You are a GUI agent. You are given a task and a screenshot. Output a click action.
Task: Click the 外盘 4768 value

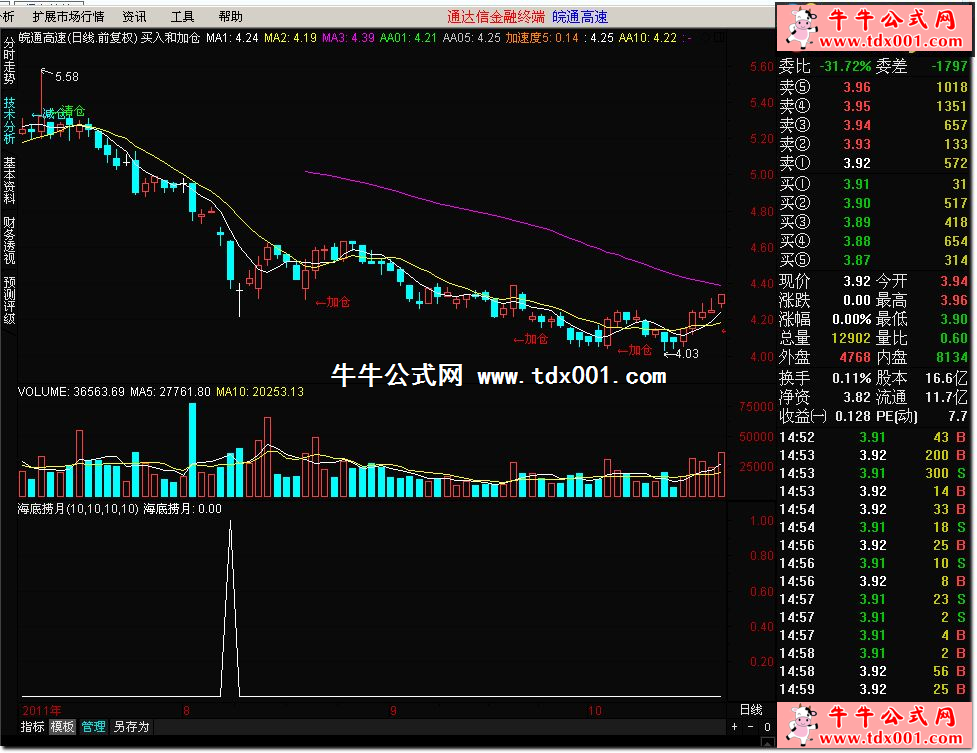tap(855, 358)
